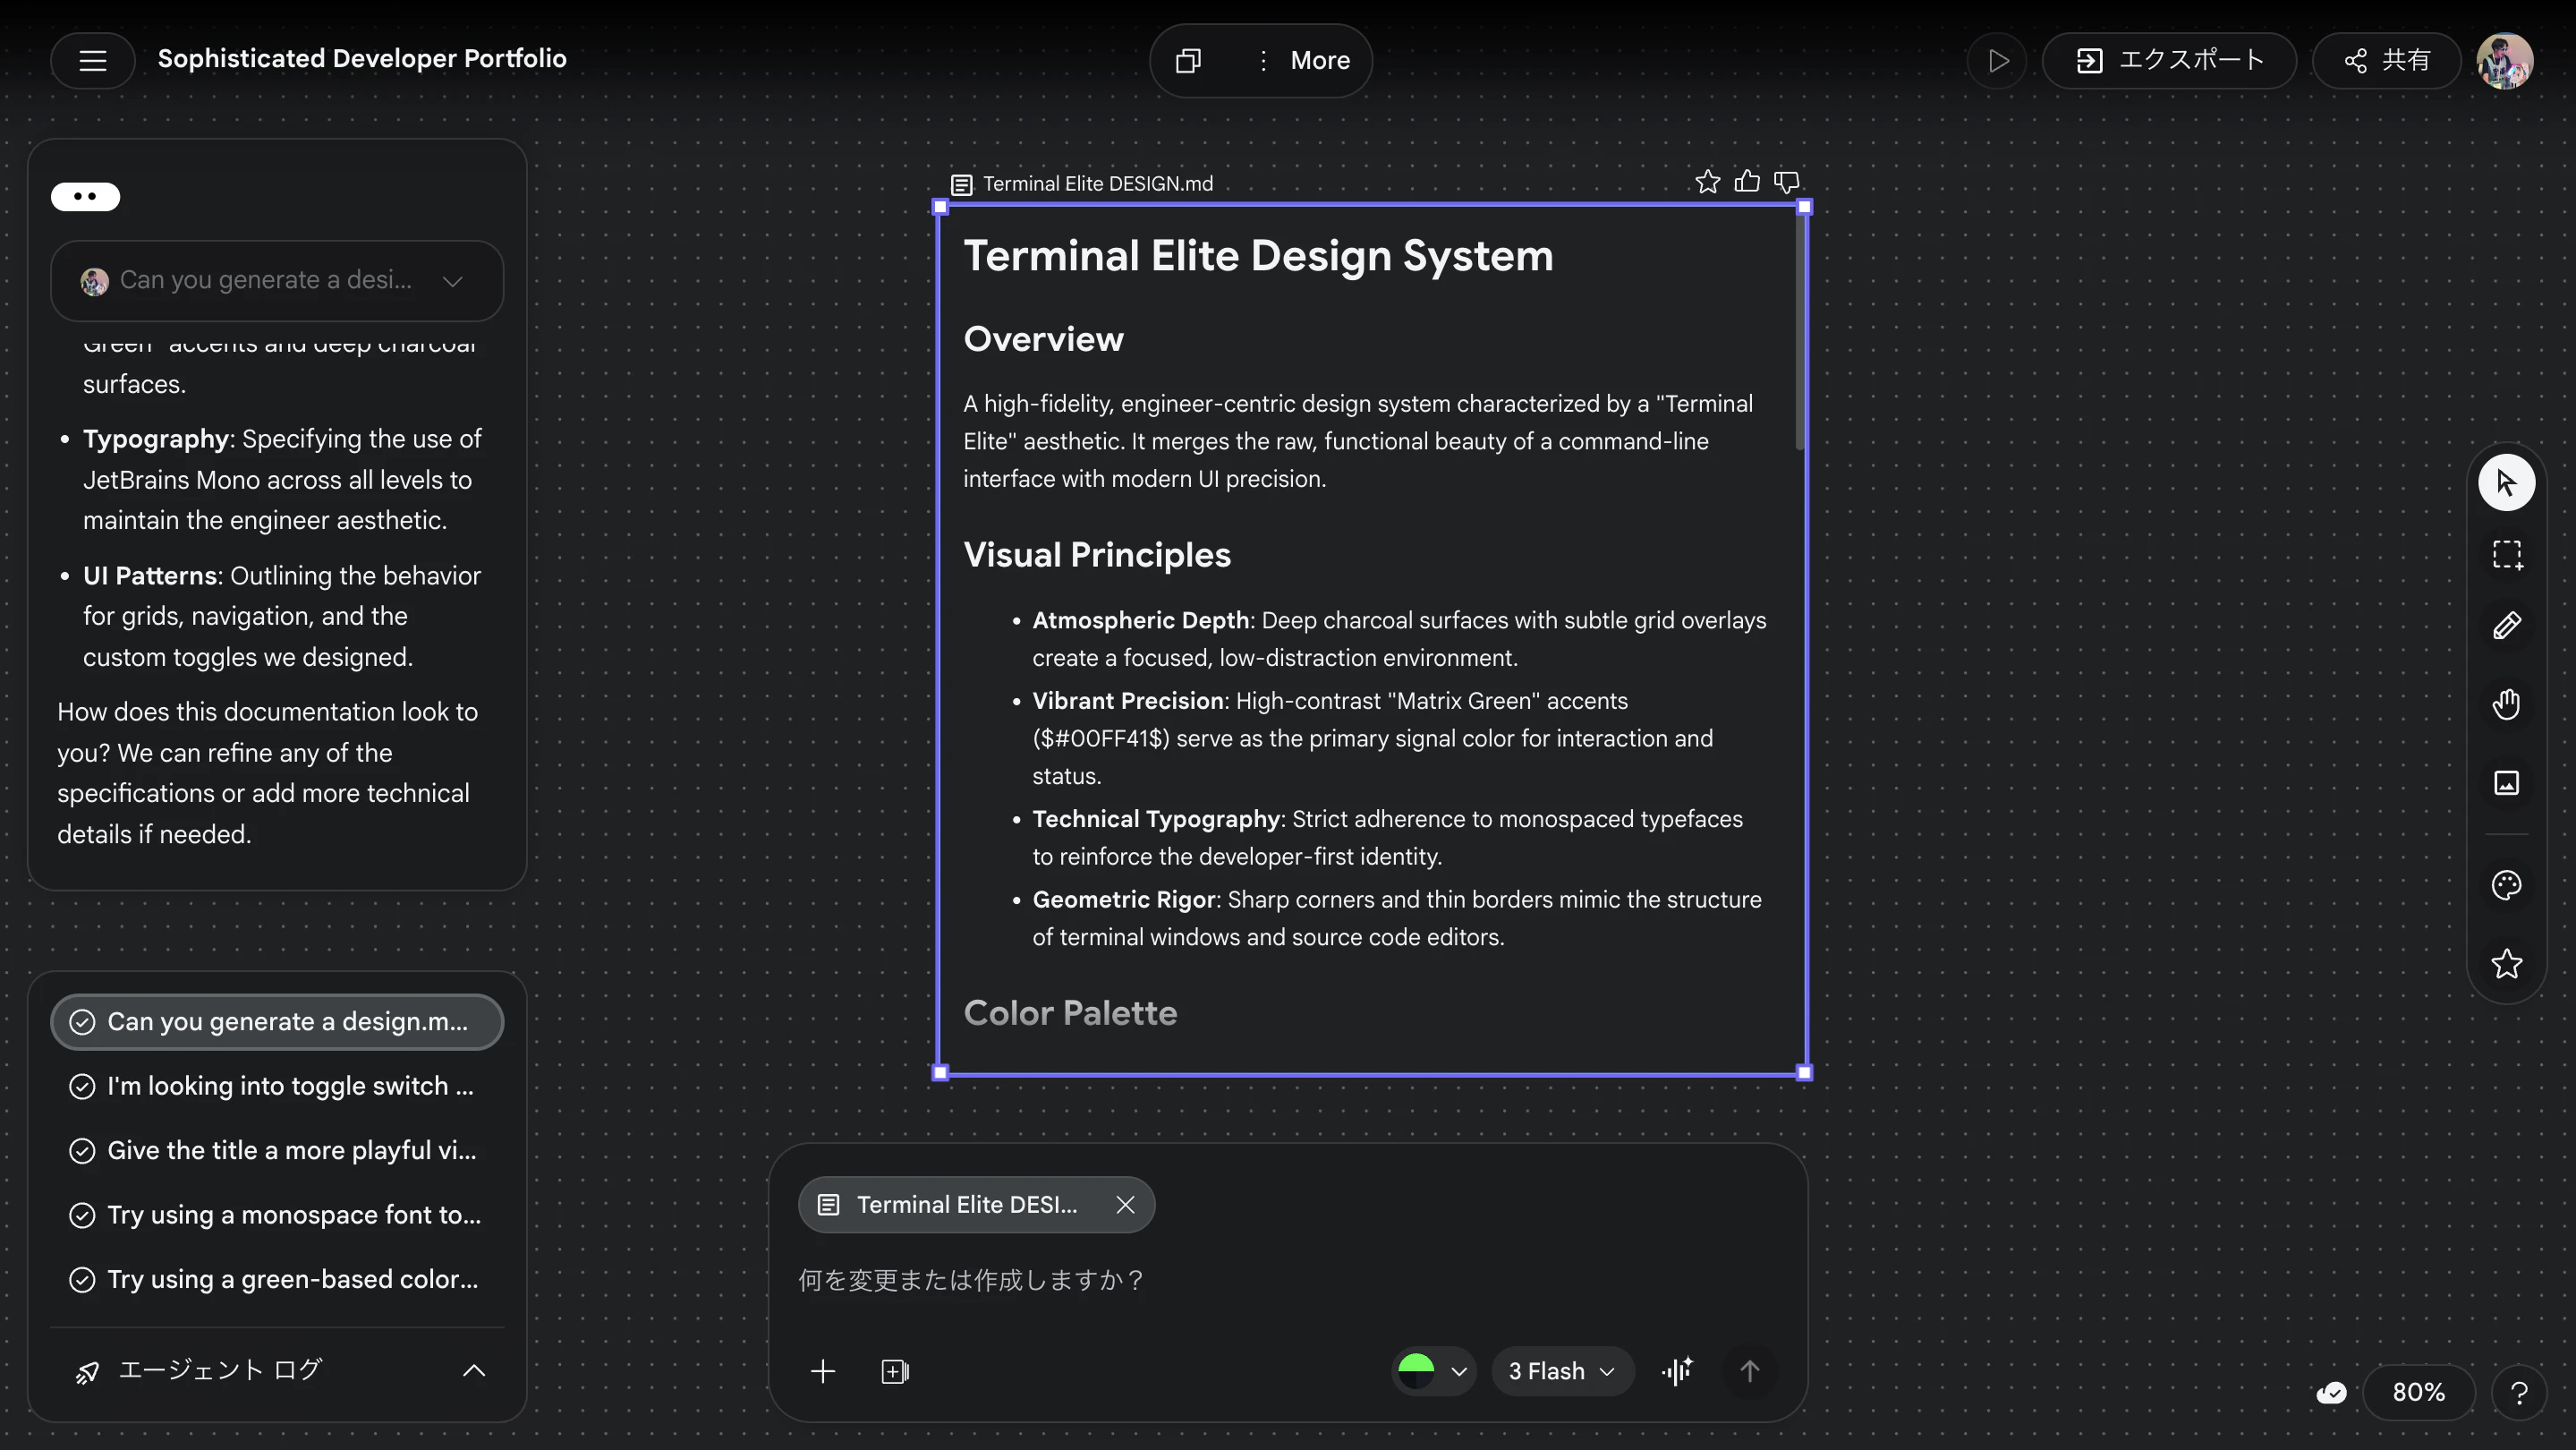Viewport: 2576px width, 1450px height.
Task: Click the top-left resize handle of the document frame
Action: coord(940,207)
